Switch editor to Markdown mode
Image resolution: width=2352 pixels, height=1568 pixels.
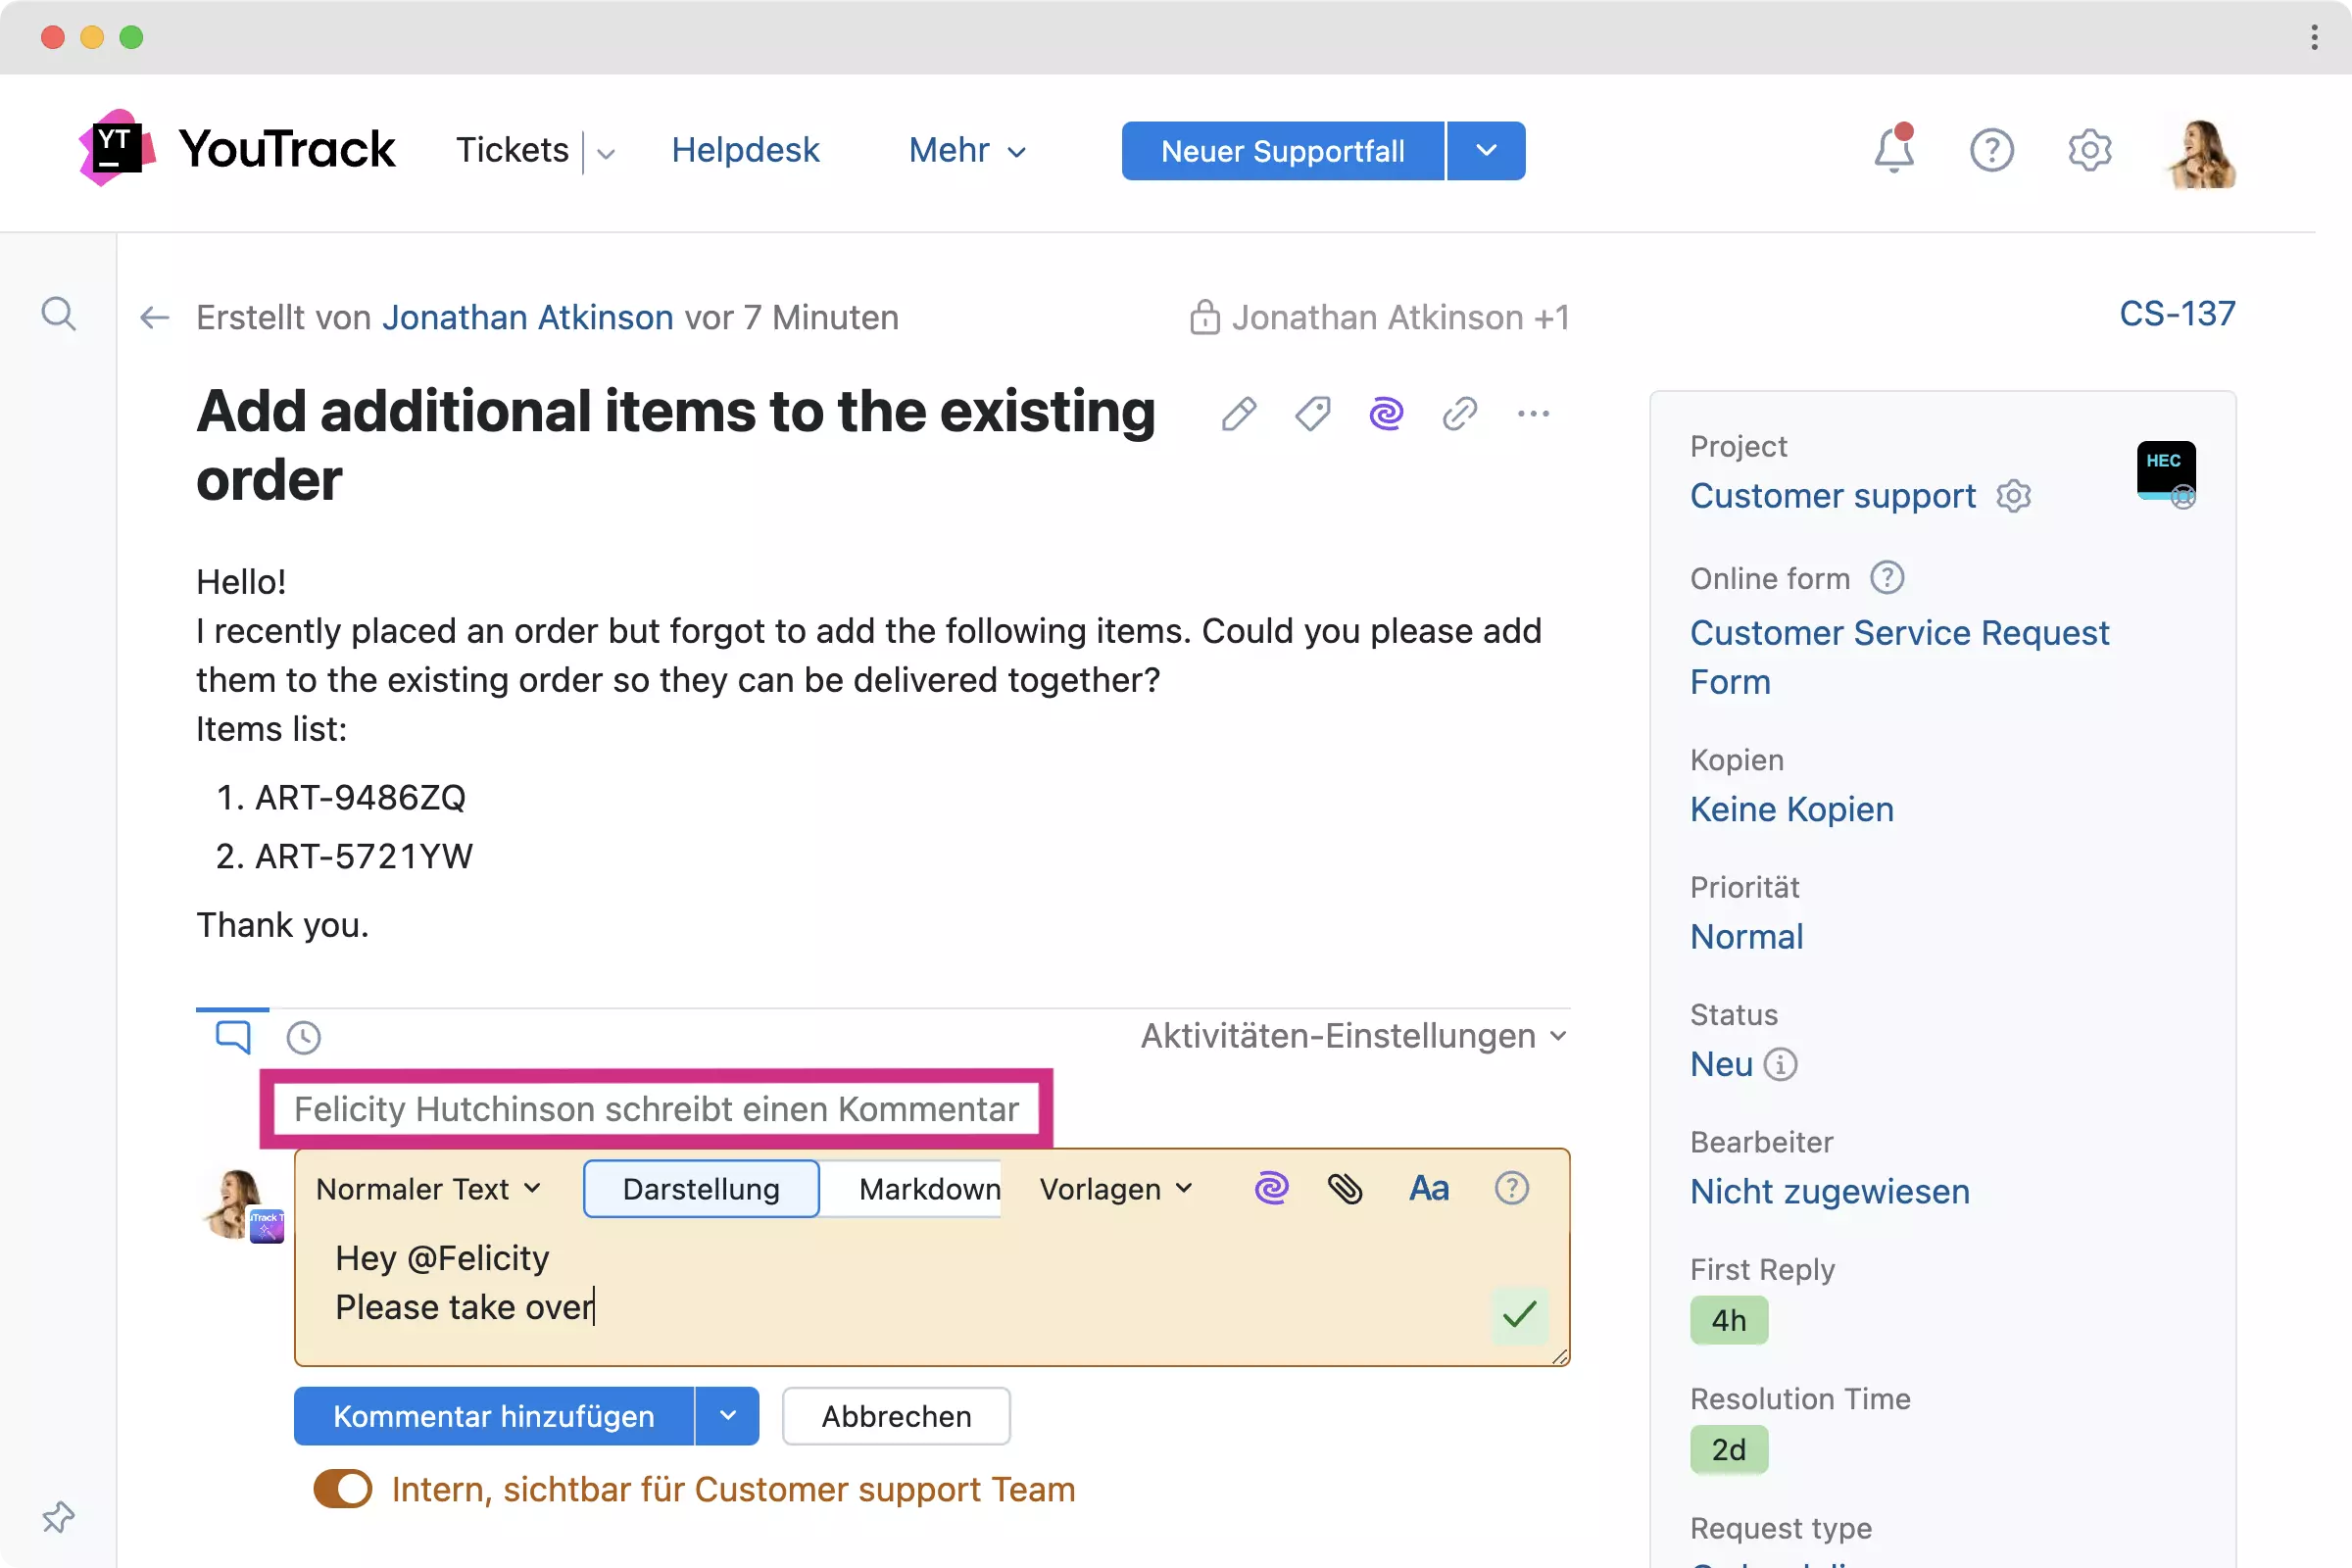point(928,1188)
